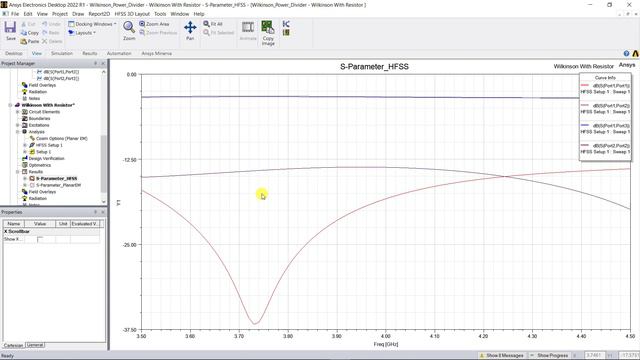Select S-Parameter_HFSS report in tree
This screenshot has height=360, width=640.
point(56,178)
